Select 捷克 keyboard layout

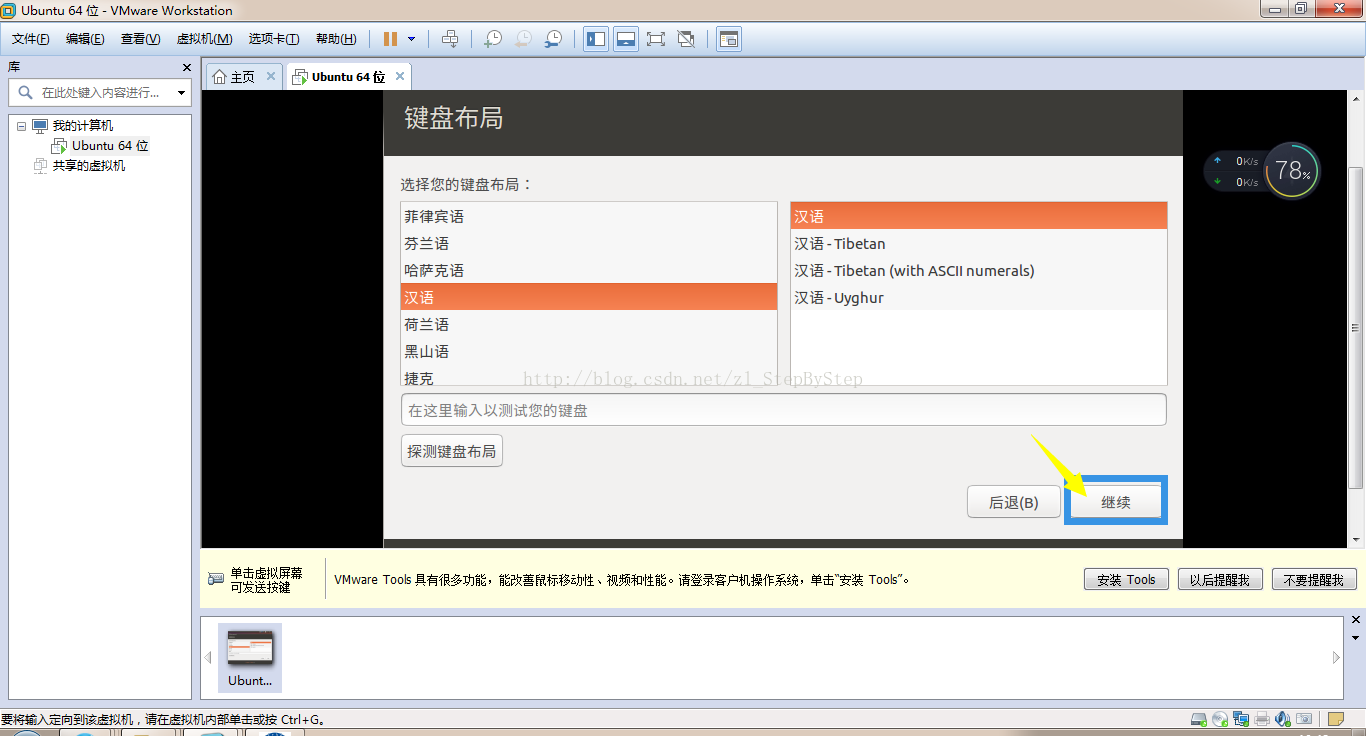588,376
